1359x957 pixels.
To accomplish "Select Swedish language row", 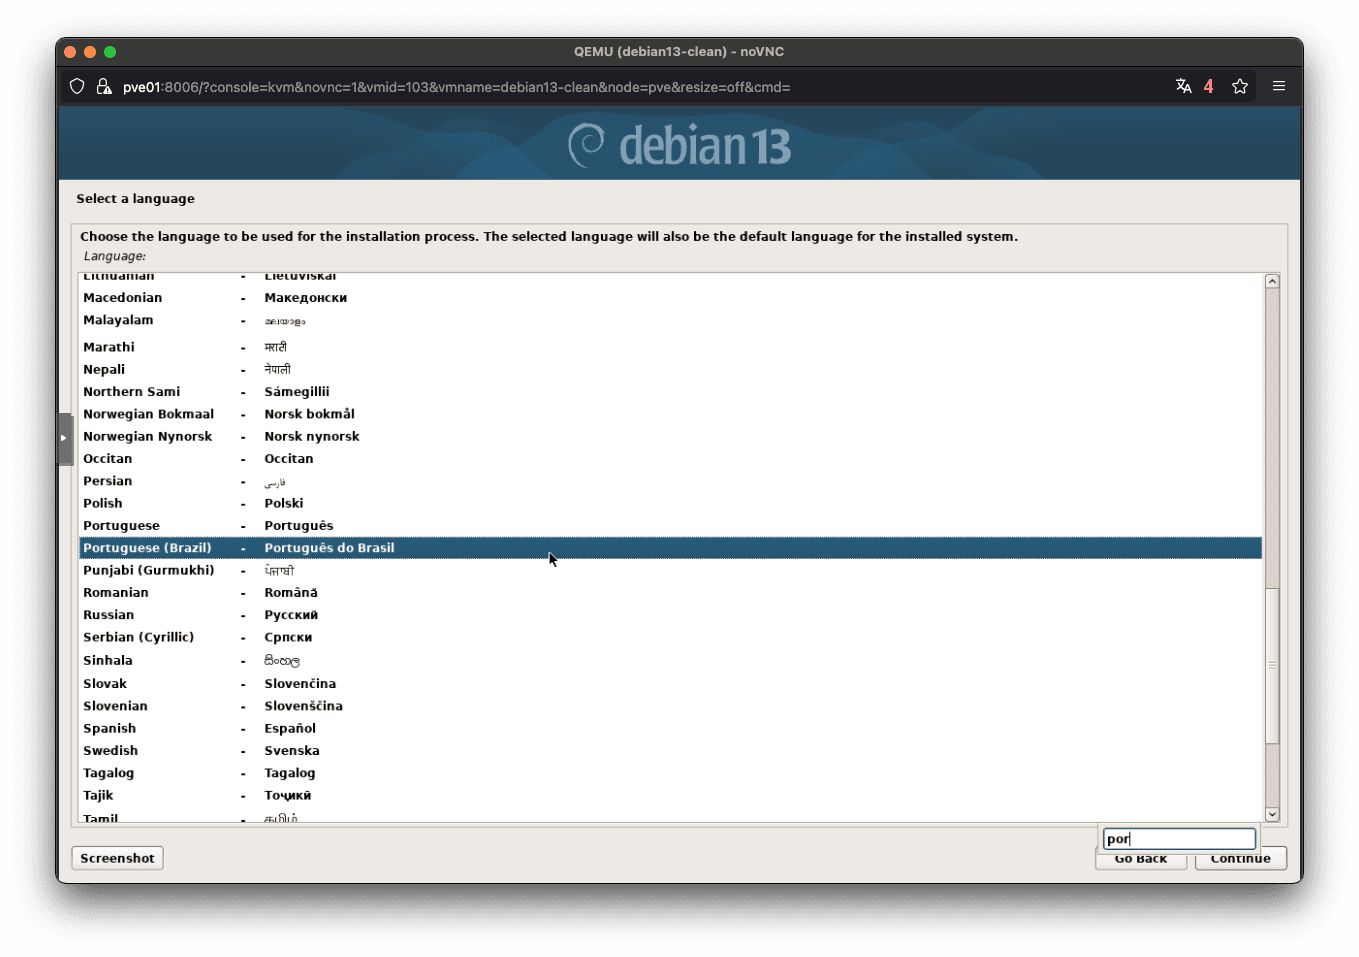I will (670, 751).
